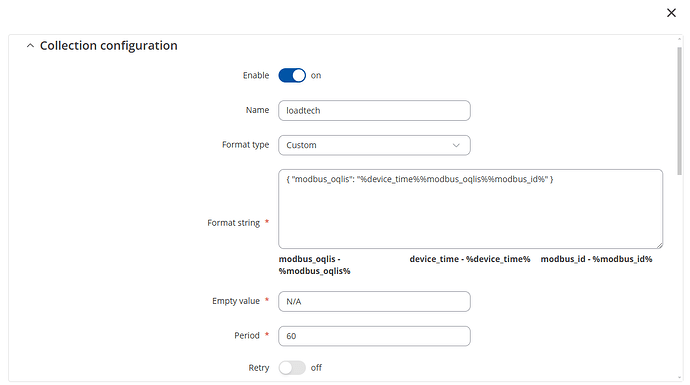
Task: Click the Period field showing 60
Action: click(x=374, y=336)
